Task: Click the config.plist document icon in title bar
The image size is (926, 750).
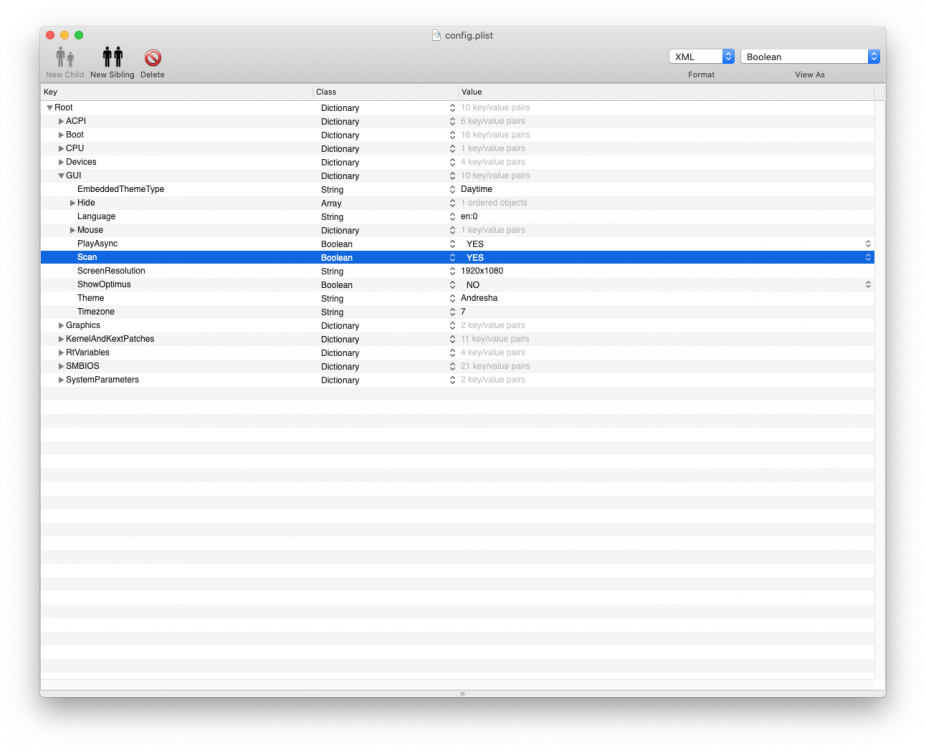Action: 436,35
